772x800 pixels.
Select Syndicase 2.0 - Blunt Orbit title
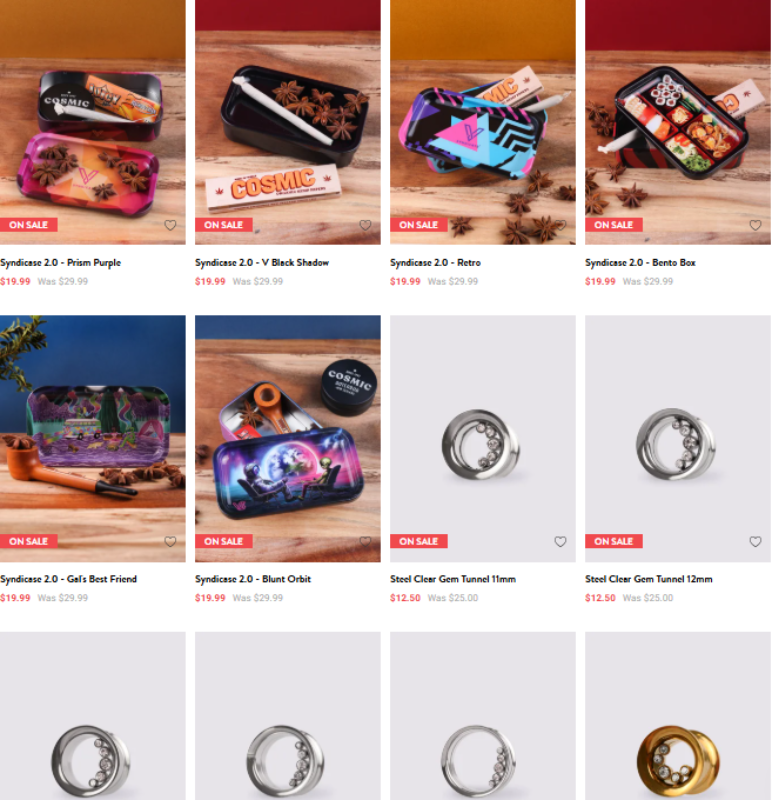pyautogui.click(x=253, y=579)
